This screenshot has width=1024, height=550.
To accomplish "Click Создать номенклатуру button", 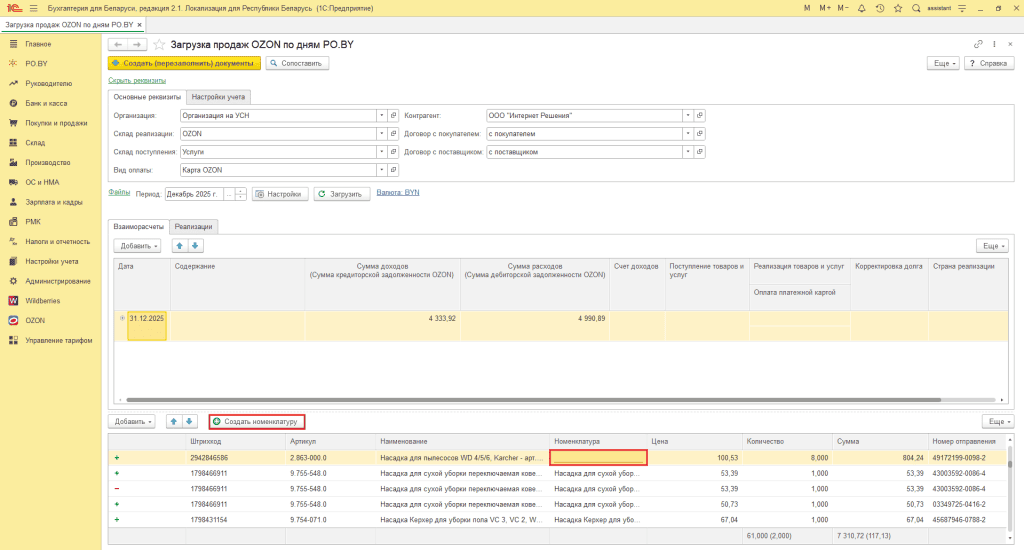I will pyautogui.click(x=257, y=421).
